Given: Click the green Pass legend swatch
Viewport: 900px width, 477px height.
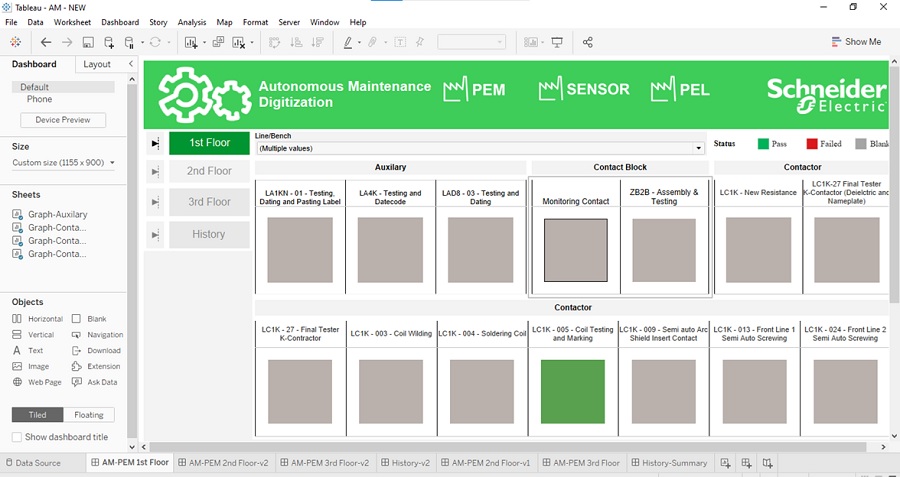Looking at the screenshot, I should click(x=763, y=144).
